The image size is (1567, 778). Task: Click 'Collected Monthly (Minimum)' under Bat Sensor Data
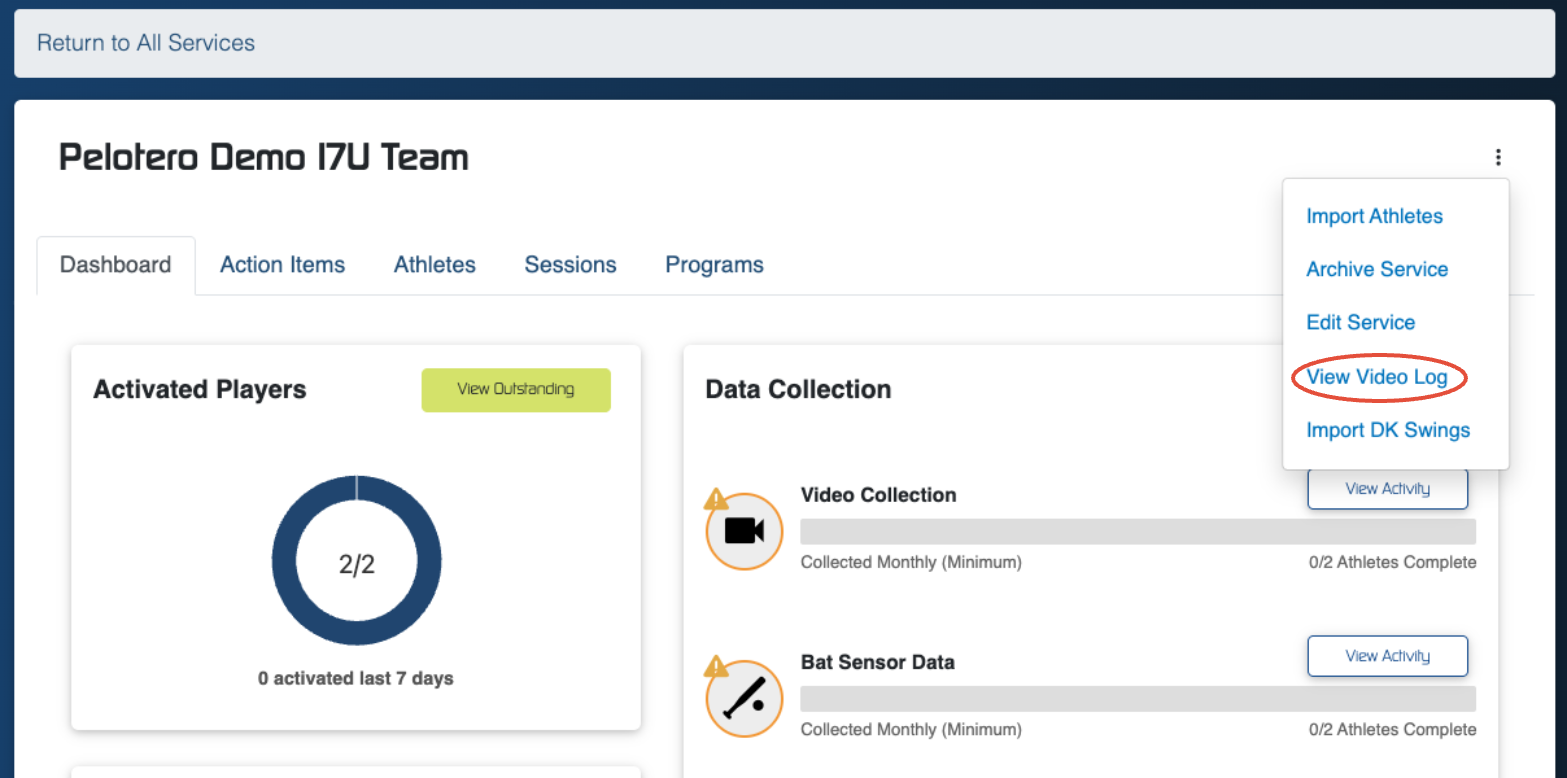point(911,729)
